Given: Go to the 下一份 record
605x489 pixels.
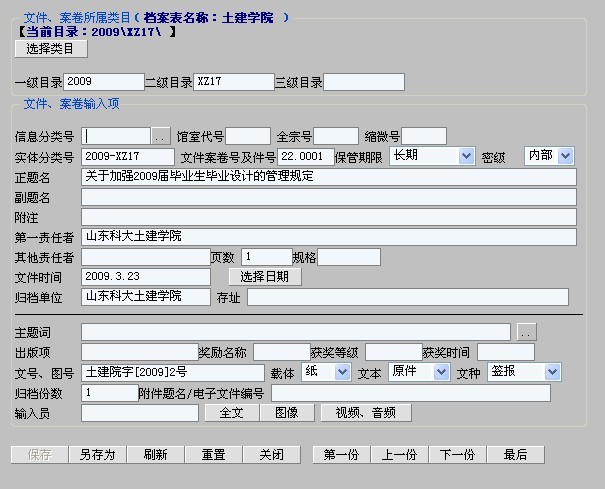Looking at the screenshot, I should pyautogui.click(x=458, y=455).
